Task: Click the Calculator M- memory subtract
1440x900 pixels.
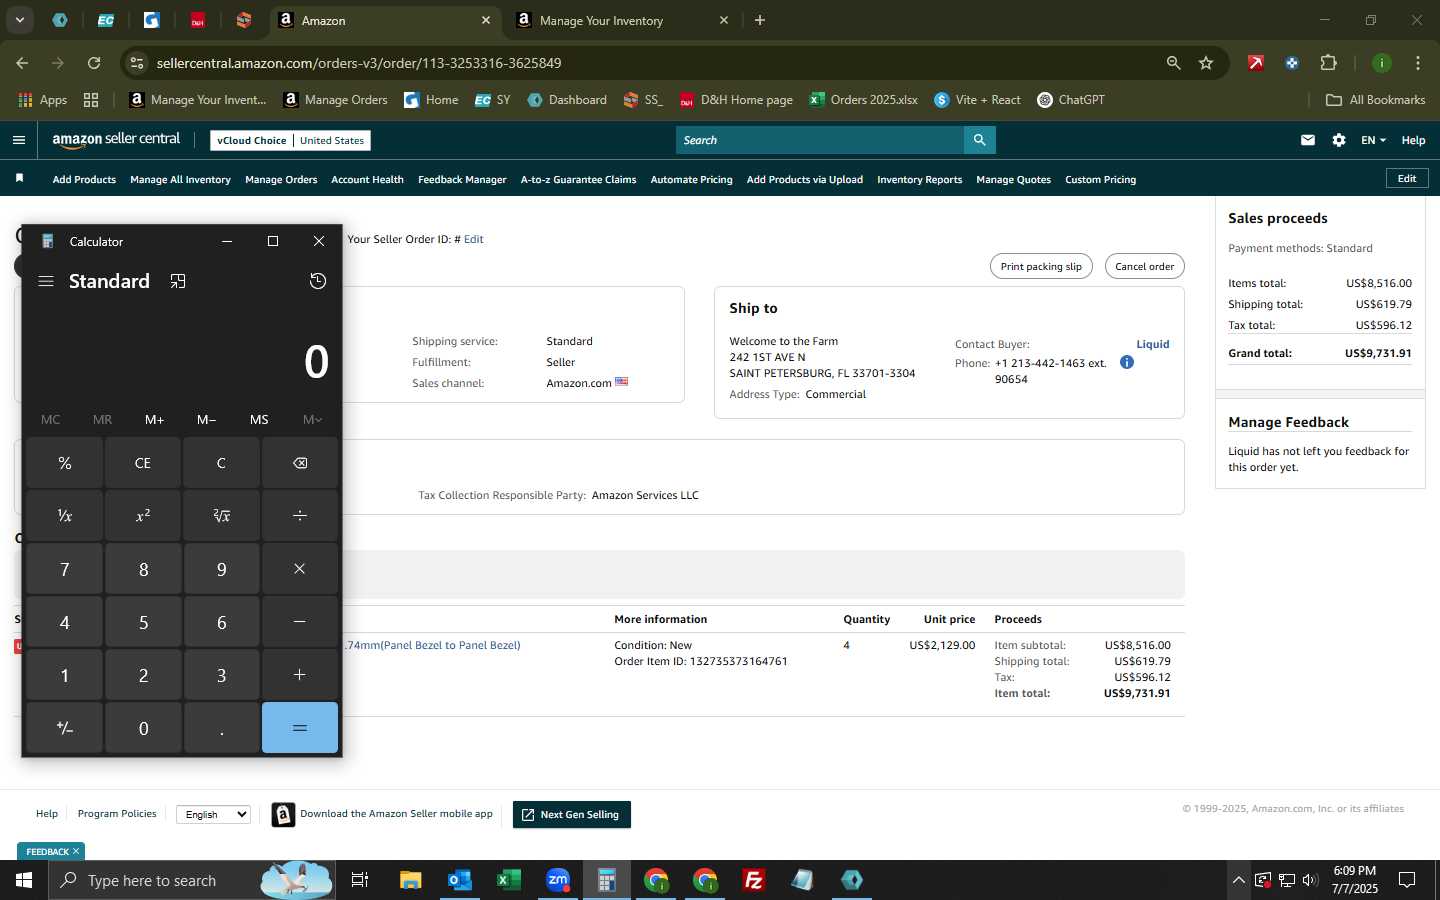Action: coord(207,420)
